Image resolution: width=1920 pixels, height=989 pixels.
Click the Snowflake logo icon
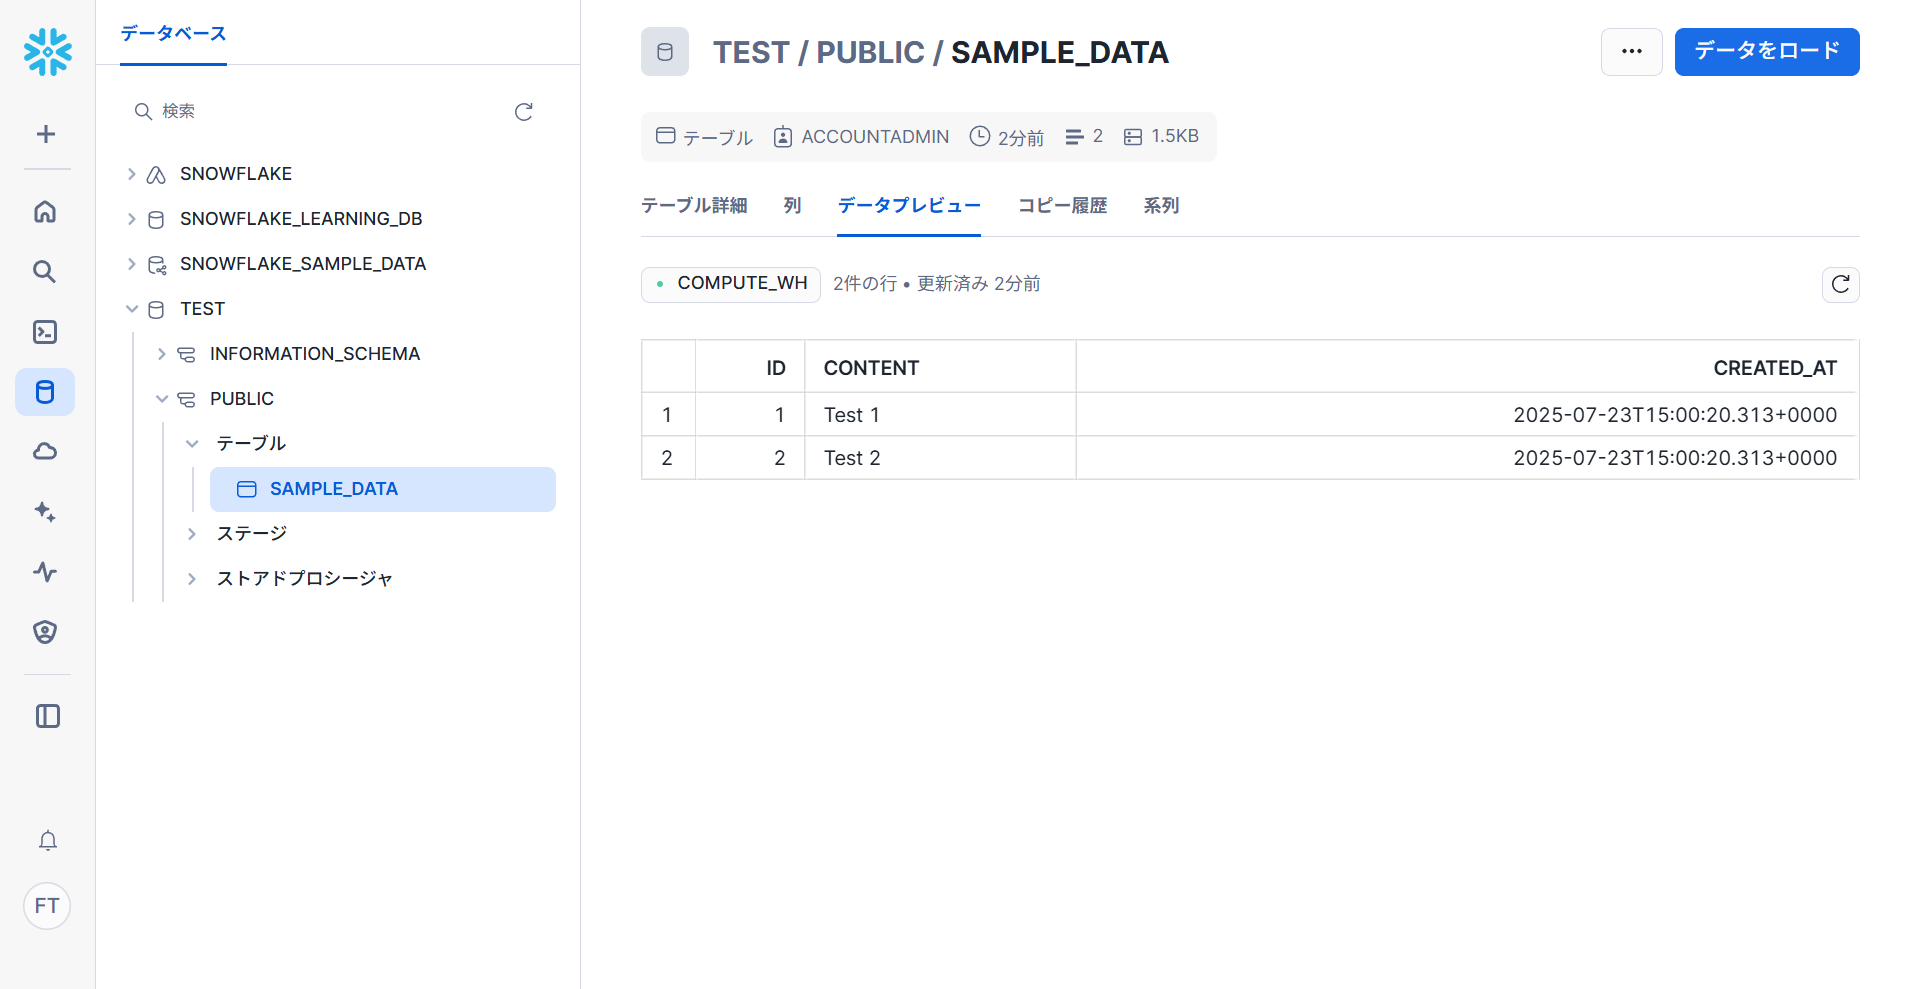[47, 52]
